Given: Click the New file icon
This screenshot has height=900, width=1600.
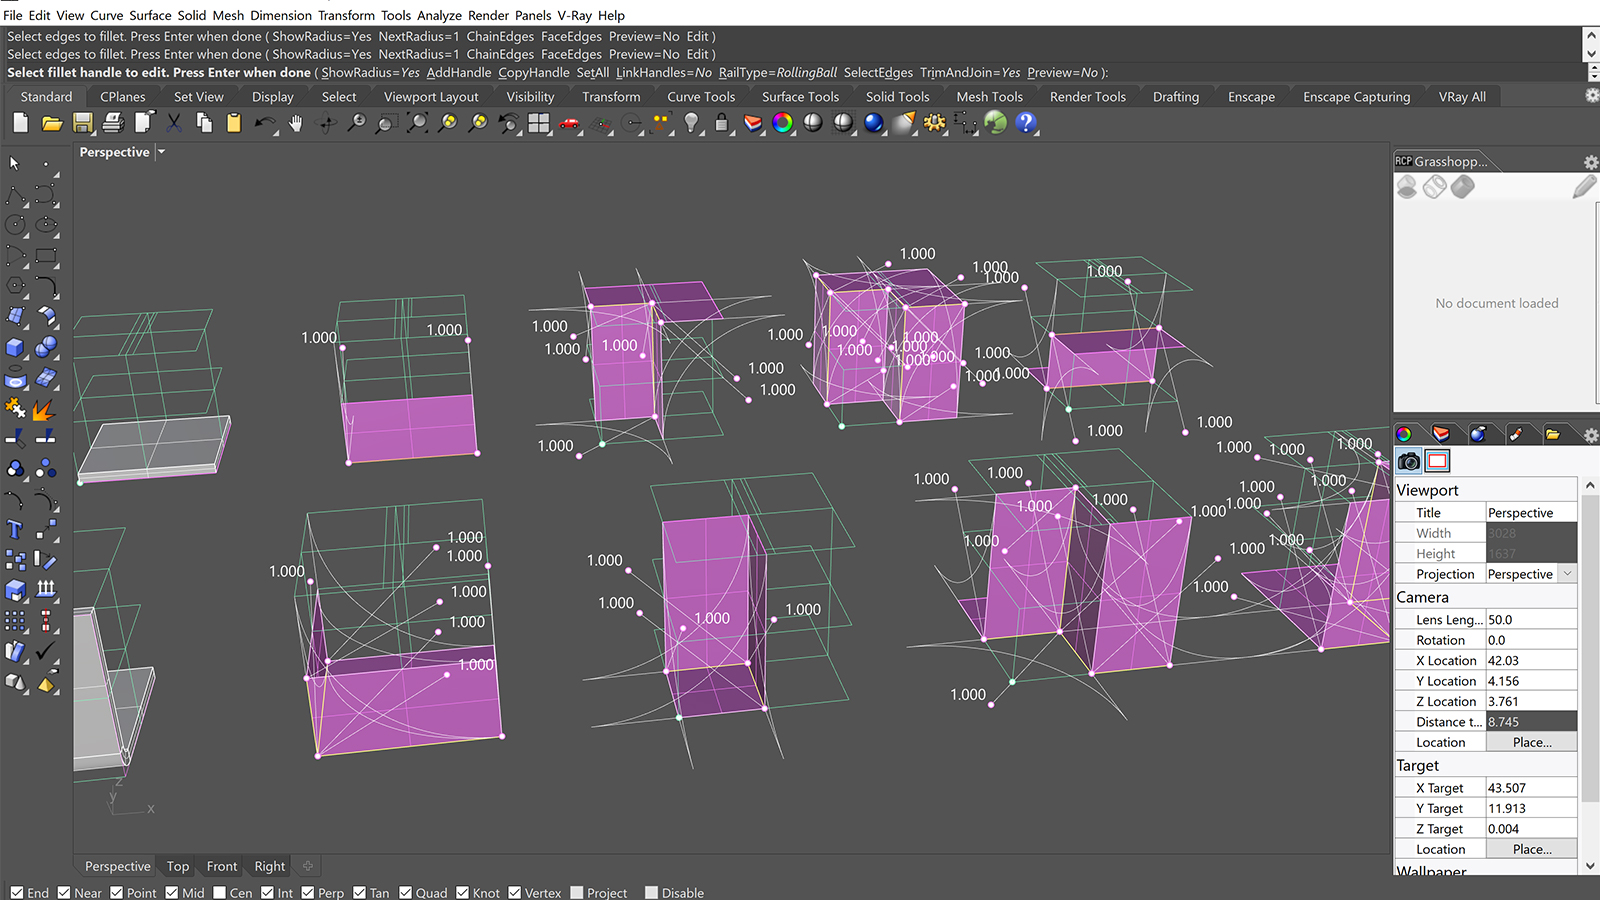Looking at the screenshot, I should (21, 123).
